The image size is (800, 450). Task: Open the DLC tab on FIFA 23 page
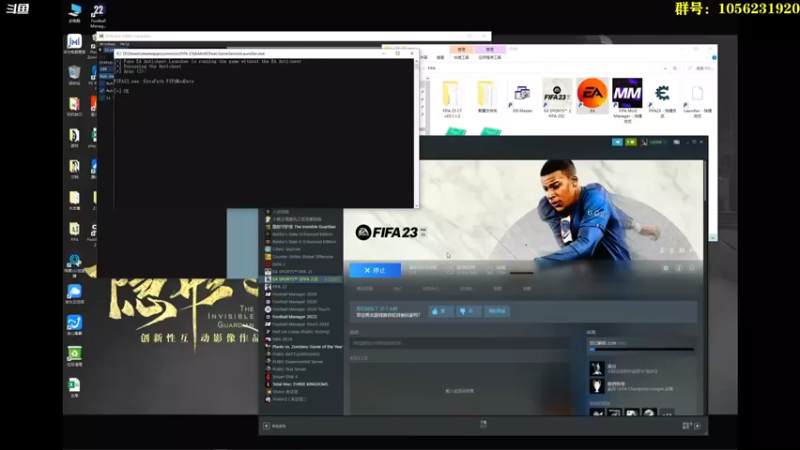(x=397, y=289)
